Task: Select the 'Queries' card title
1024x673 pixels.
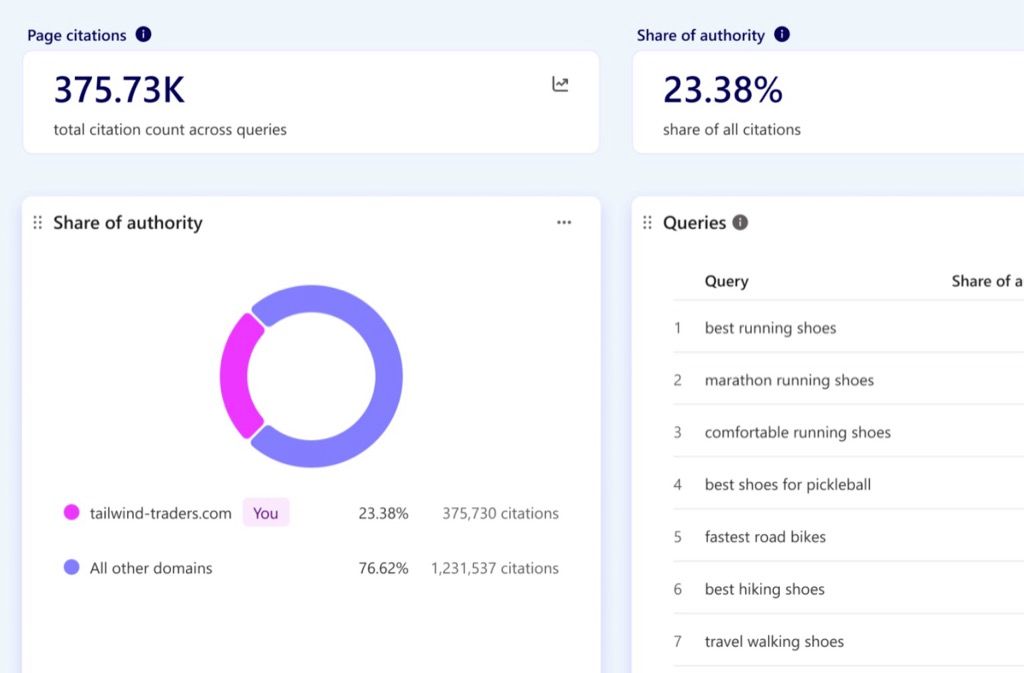Action: 694,223
